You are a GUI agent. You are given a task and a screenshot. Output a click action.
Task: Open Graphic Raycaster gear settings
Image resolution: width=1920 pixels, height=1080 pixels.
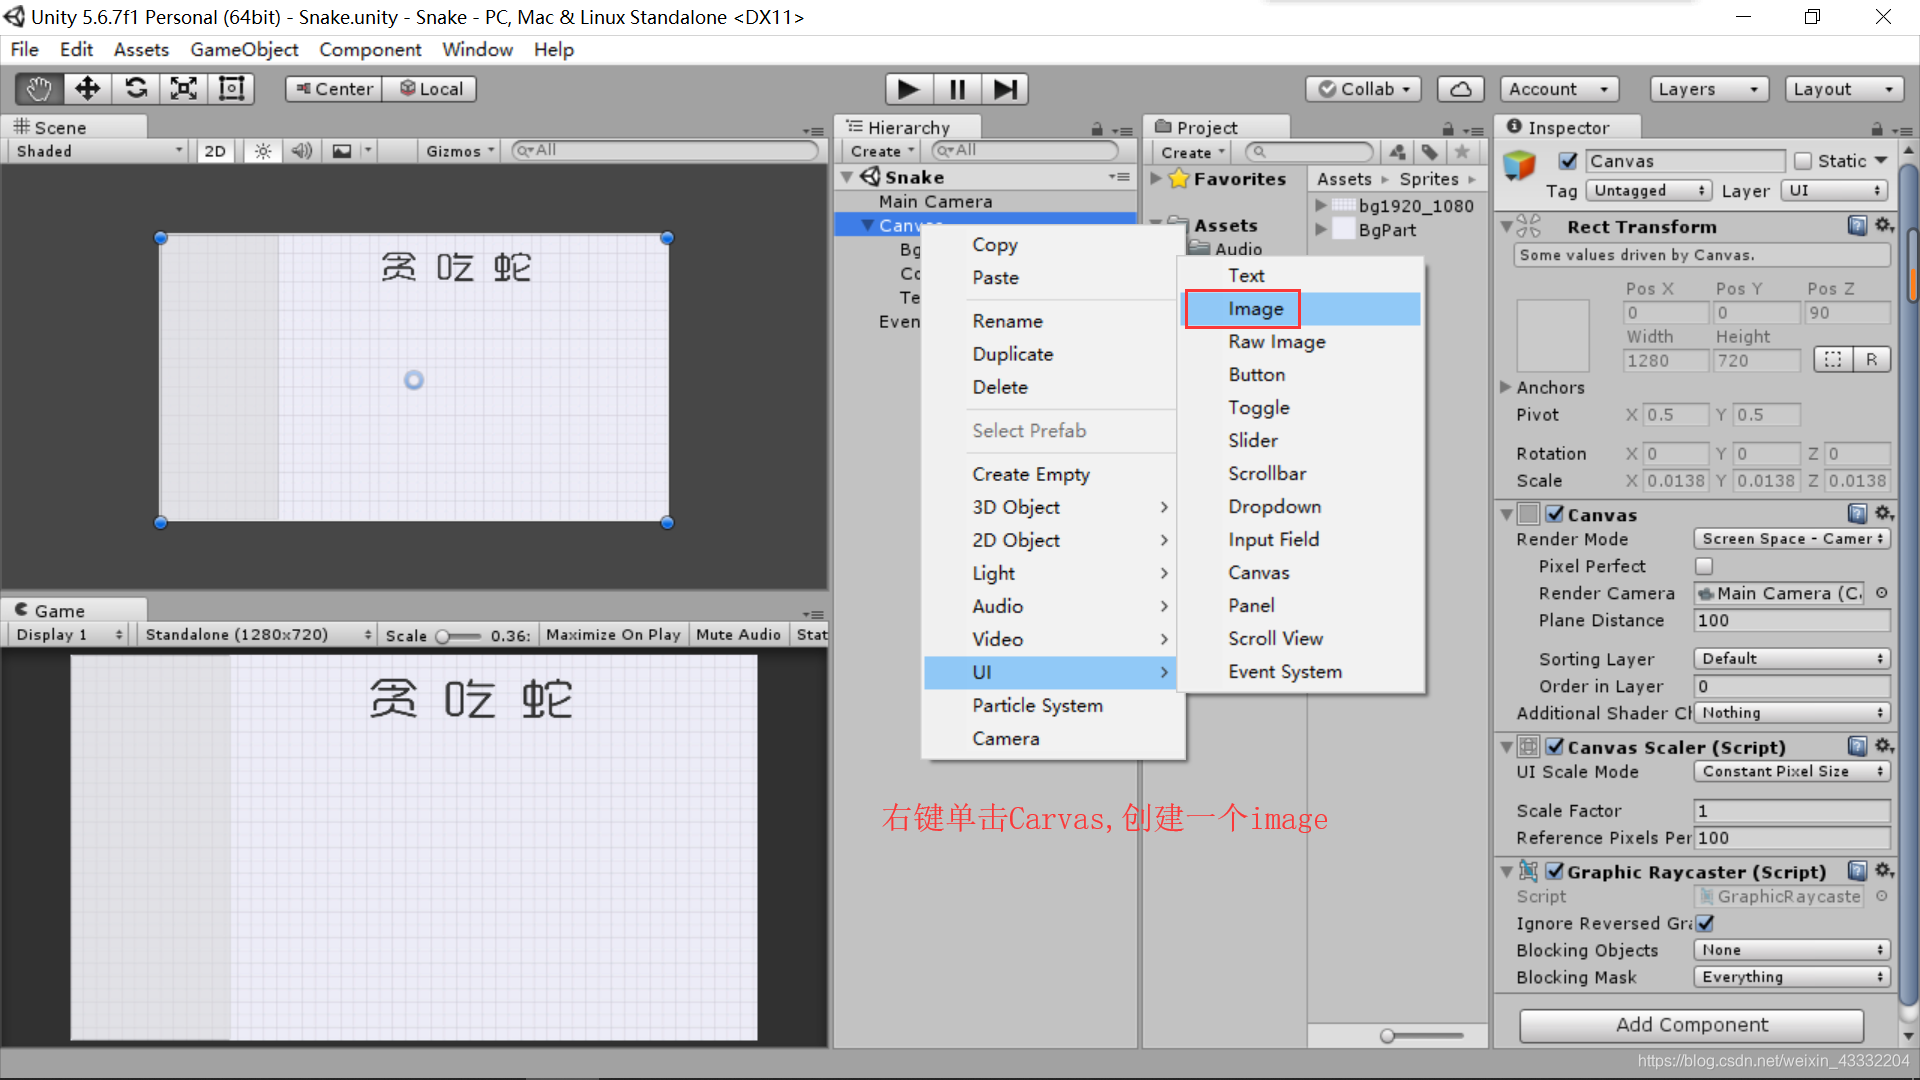click(1884, 872)
